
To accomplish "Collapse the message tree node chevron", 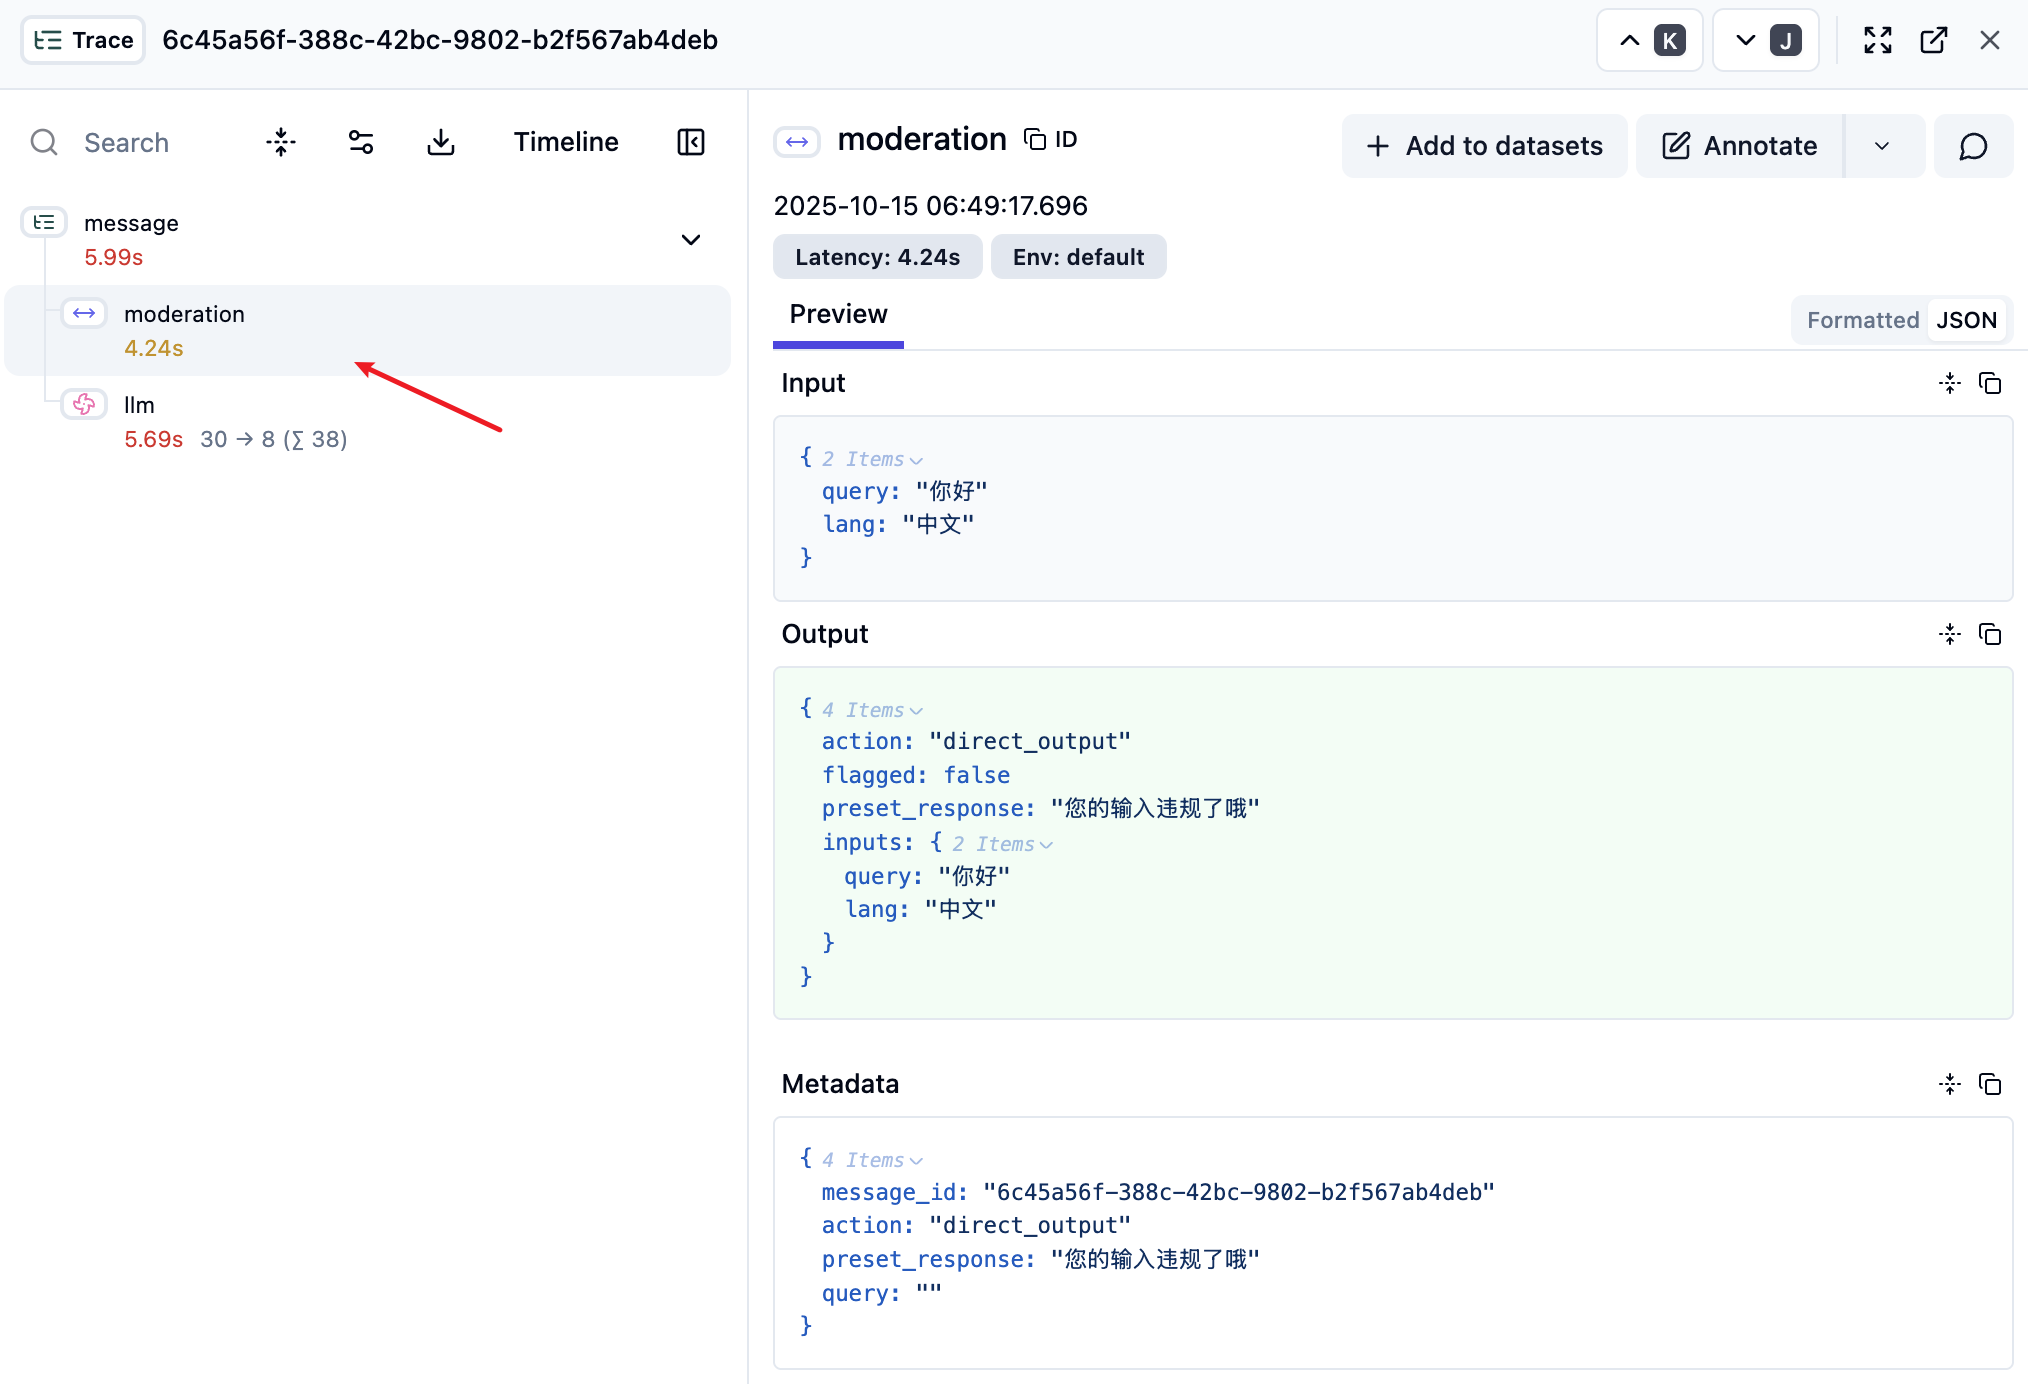I will point(690,240).
